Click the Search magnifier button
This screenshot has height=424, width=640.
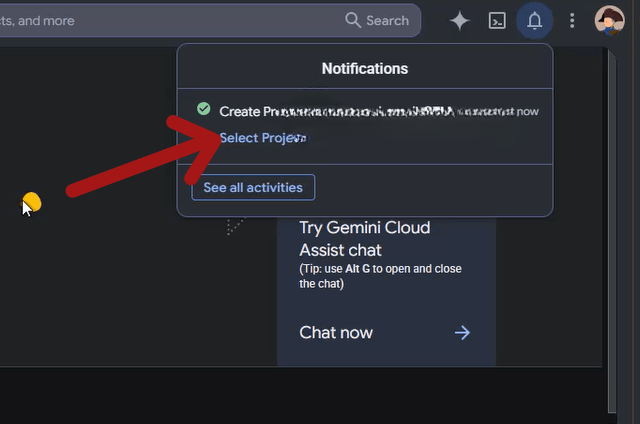[377, 20]
